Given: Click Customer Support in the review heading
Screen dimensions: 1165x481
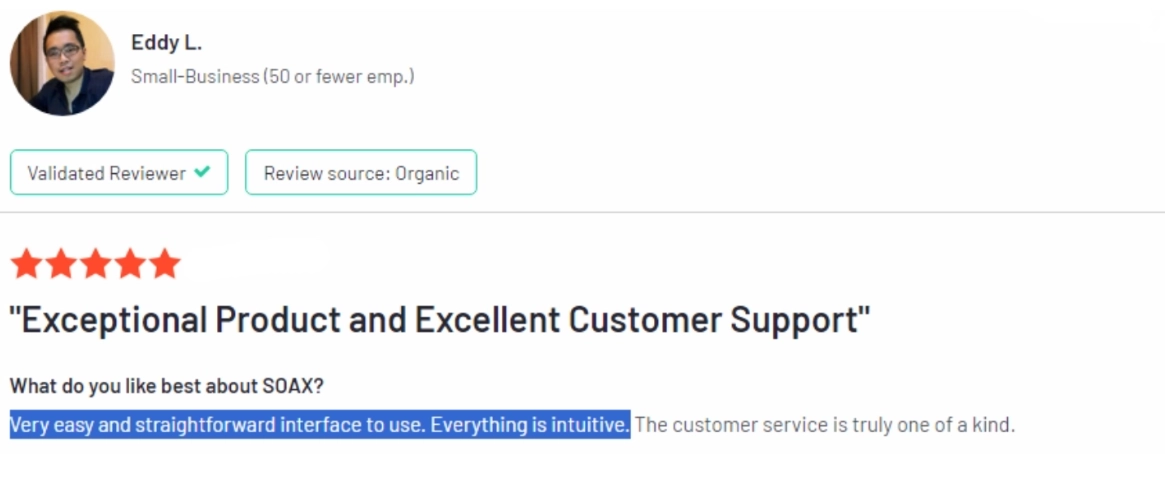Looking at the screenshot, I should pos(719,320).
